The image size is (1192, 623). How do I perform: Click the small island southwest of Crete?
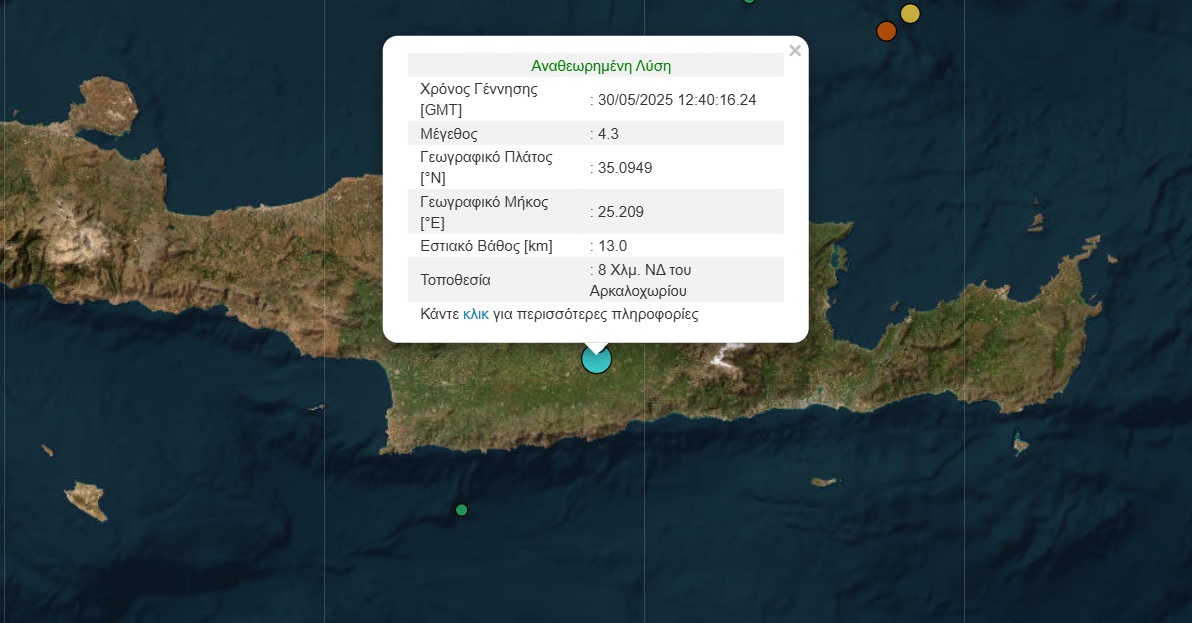[x=86, y=500]
